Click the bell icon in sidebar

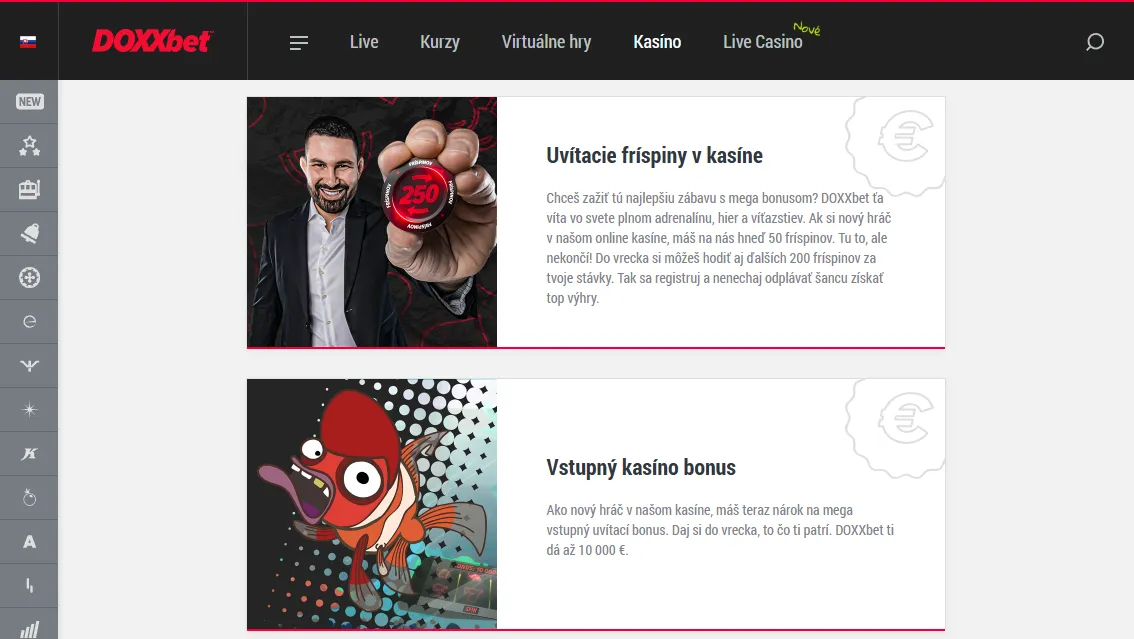[x=29, y=233]
